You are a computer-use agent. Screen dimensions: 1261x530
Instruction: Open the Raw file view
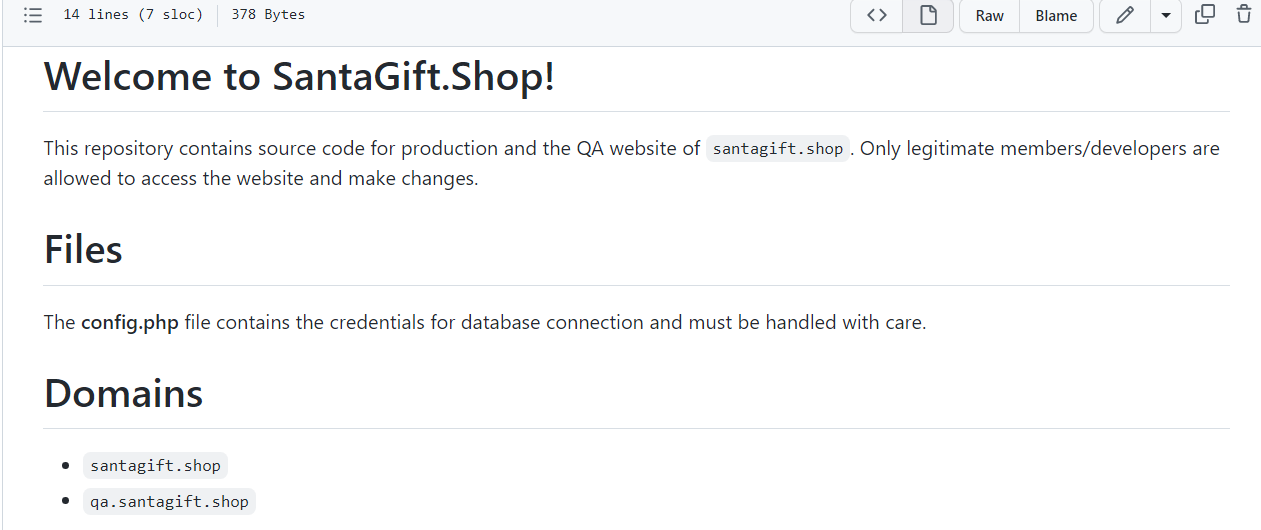(x=989, y=16)
